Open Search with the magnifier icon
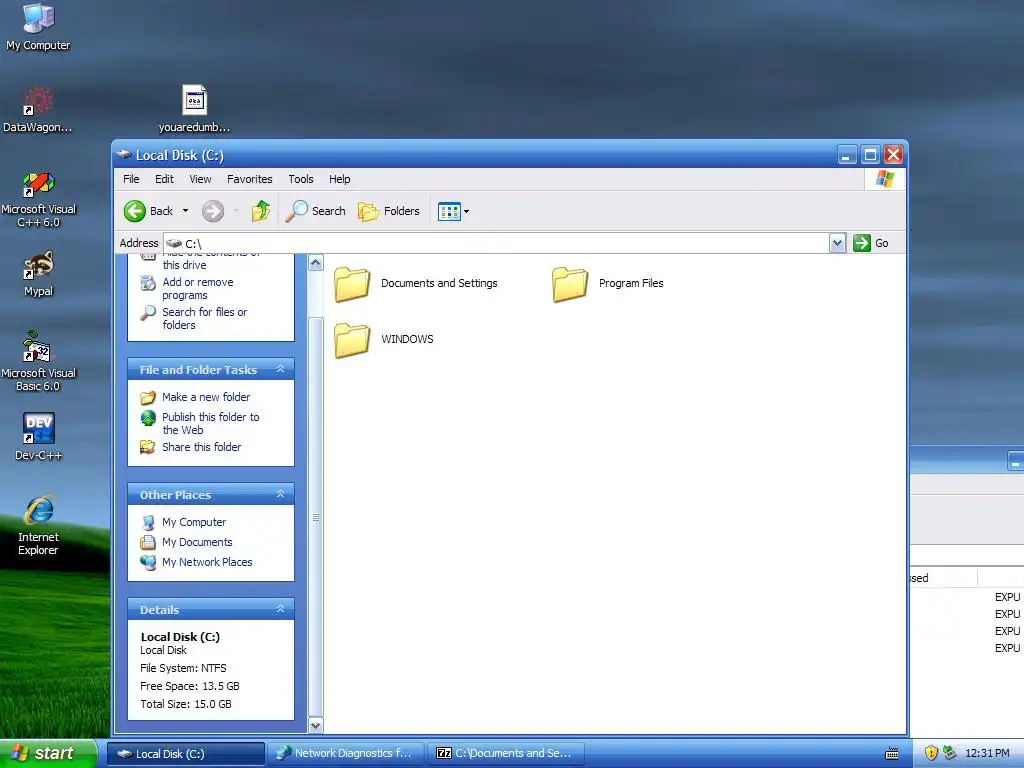The width and height of the screenshot is (1024, 768). point(315,211)
